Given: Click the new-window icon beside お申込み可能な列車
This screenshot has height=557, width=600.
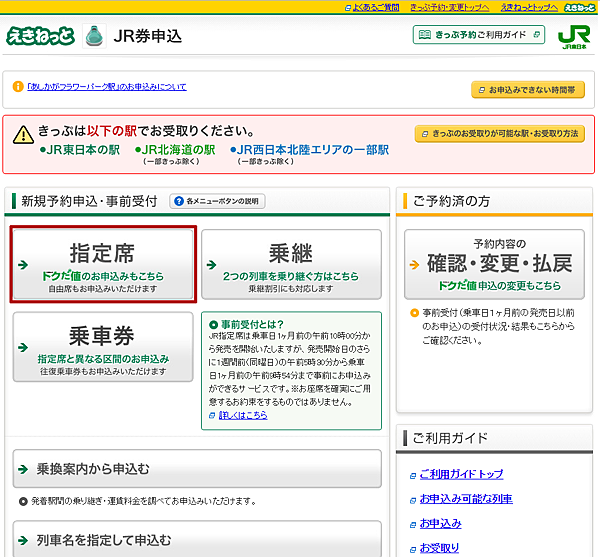Looking at the screenshot, I should pos(413,500).
